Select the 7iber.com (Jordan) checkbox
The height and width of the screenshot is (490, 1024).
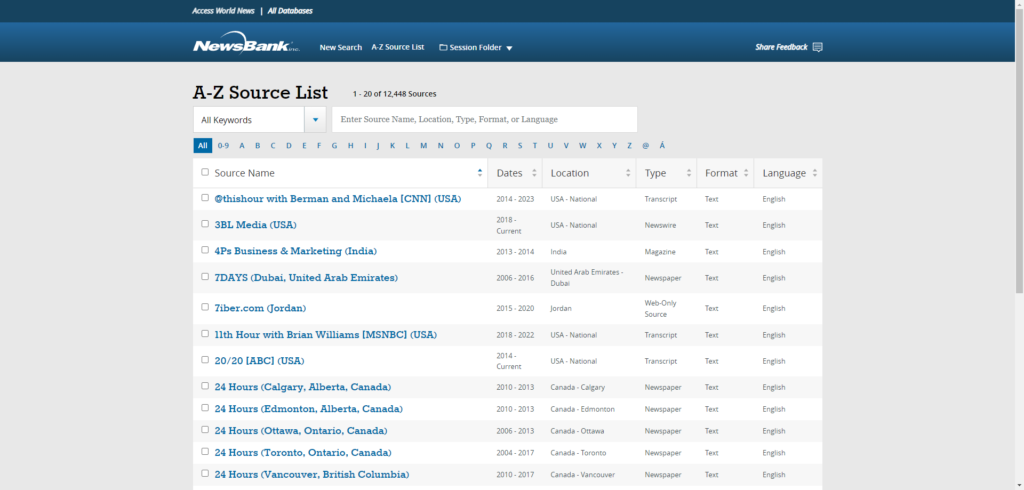pos(205,307)
